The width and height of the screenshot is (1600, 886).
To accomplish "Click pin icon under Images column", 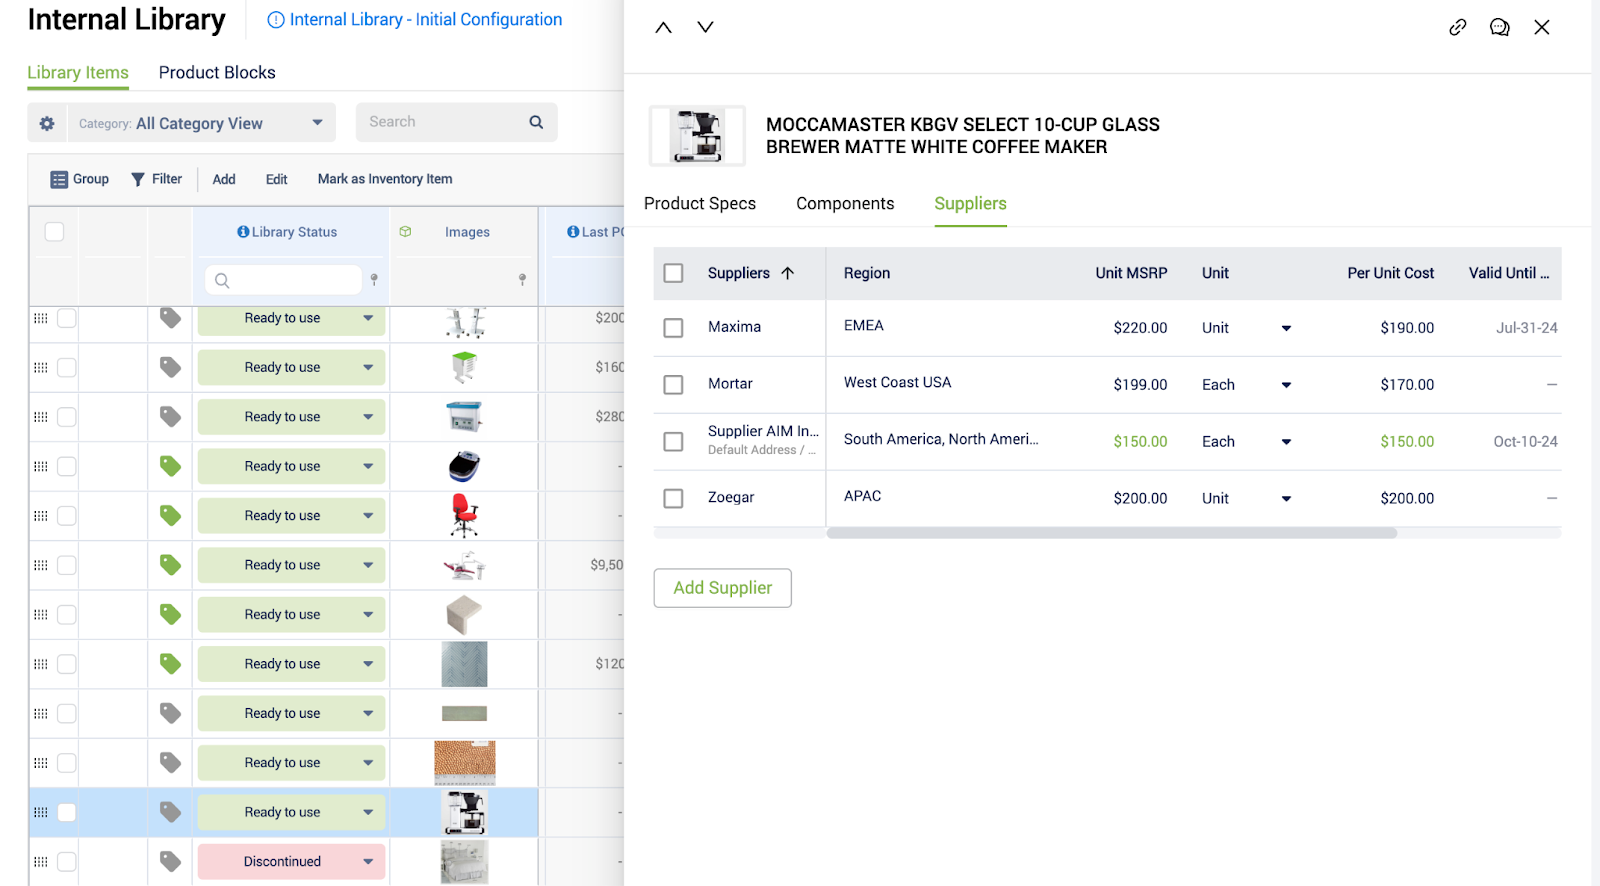I will coord(522,280).
